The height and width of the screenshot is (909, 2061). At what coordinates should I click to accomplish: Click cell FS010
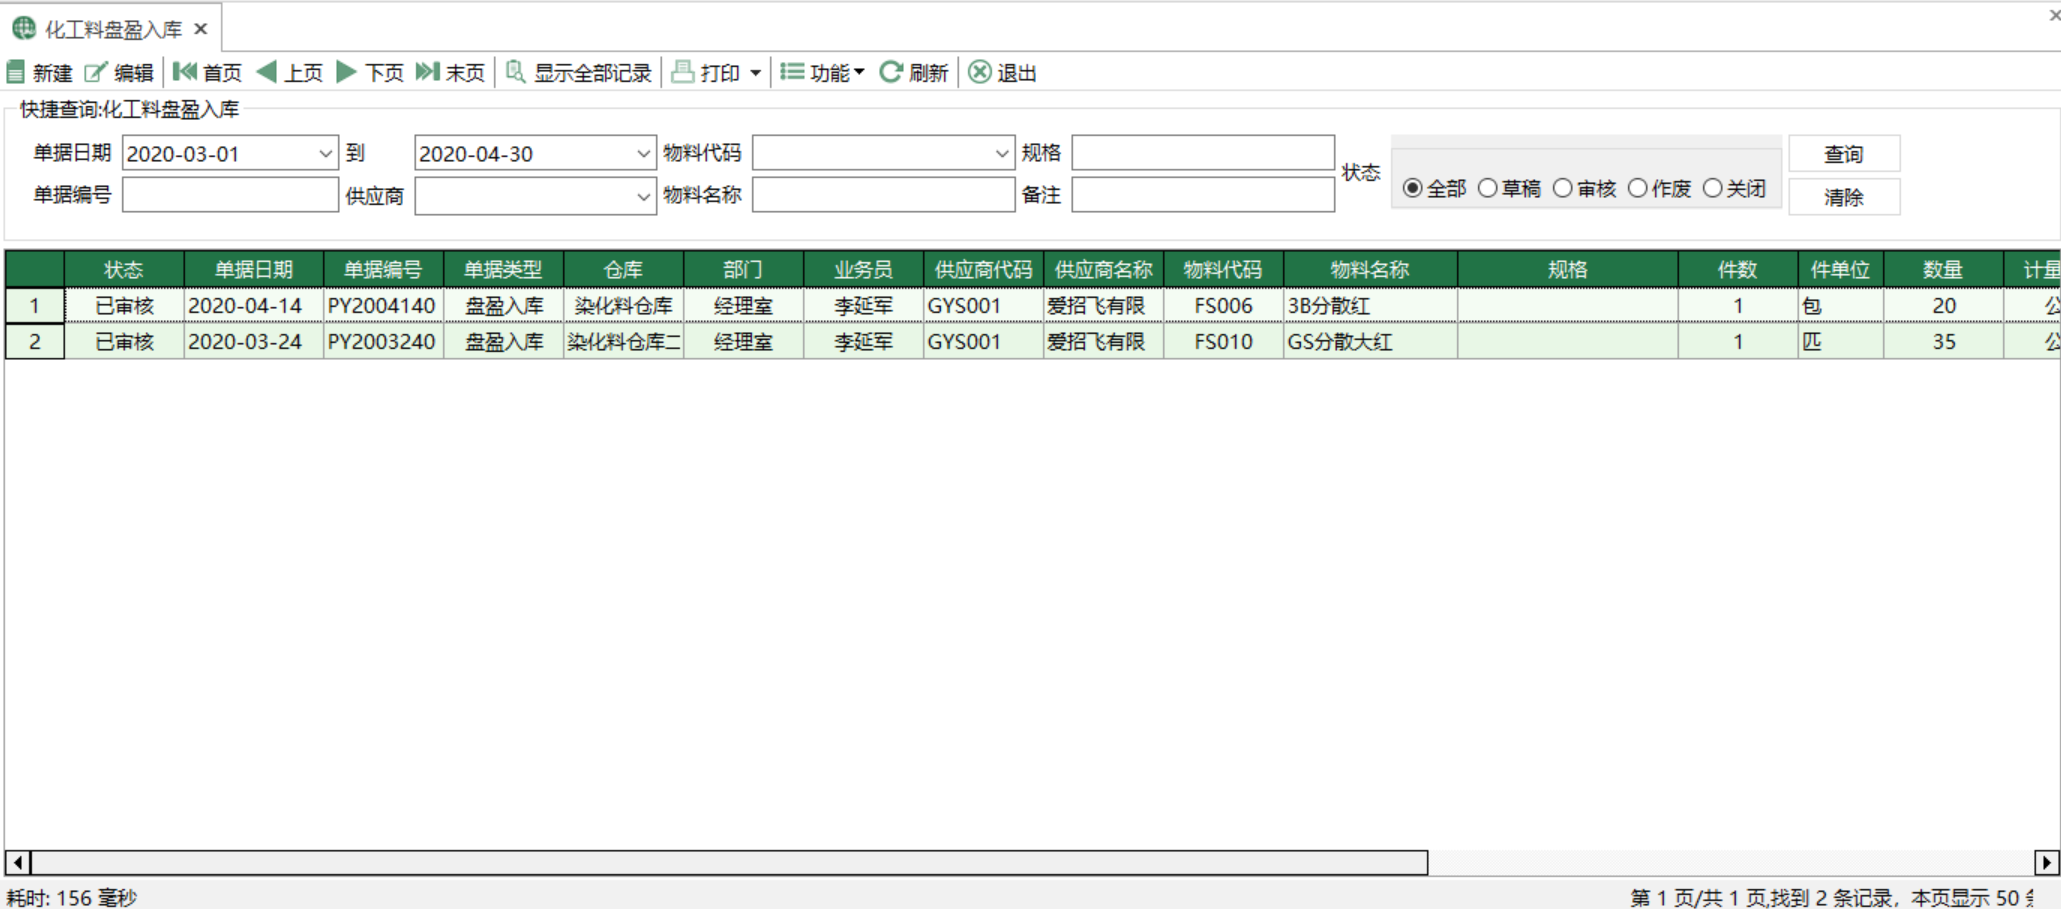point(1223,342)
